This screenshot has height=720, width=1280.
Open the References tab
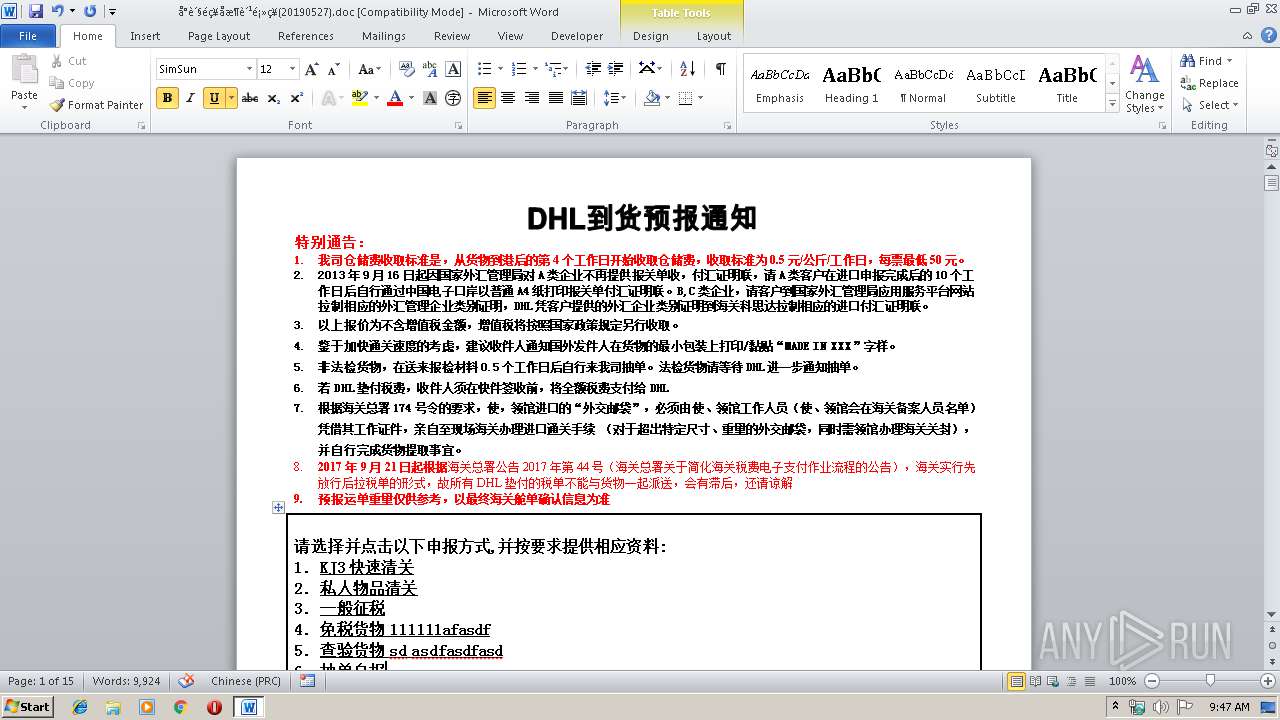[306, 36]
